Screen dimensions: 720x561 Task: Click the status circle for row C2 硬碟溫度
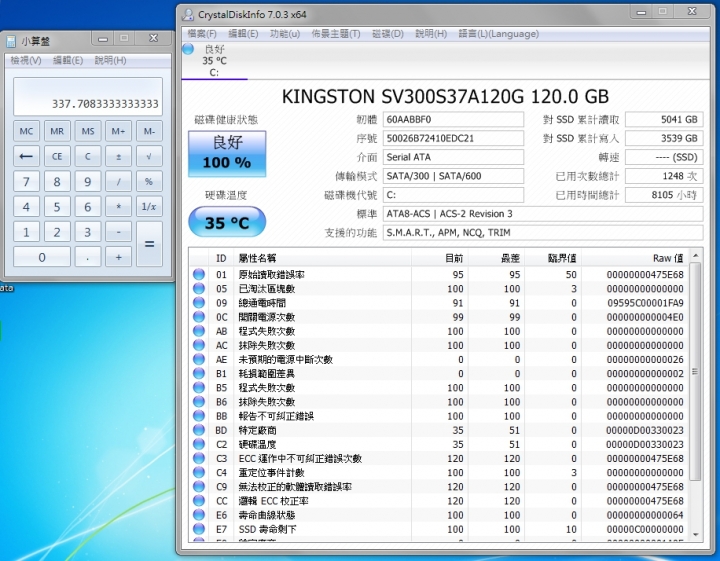199,444
